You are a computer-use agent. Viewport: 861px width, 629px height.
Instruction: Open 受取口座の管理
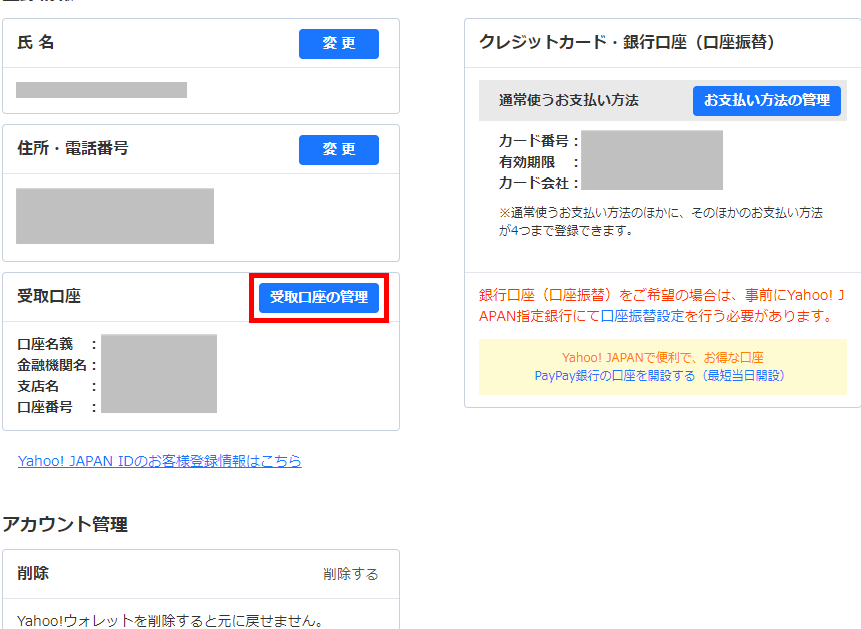coord(318,298)
